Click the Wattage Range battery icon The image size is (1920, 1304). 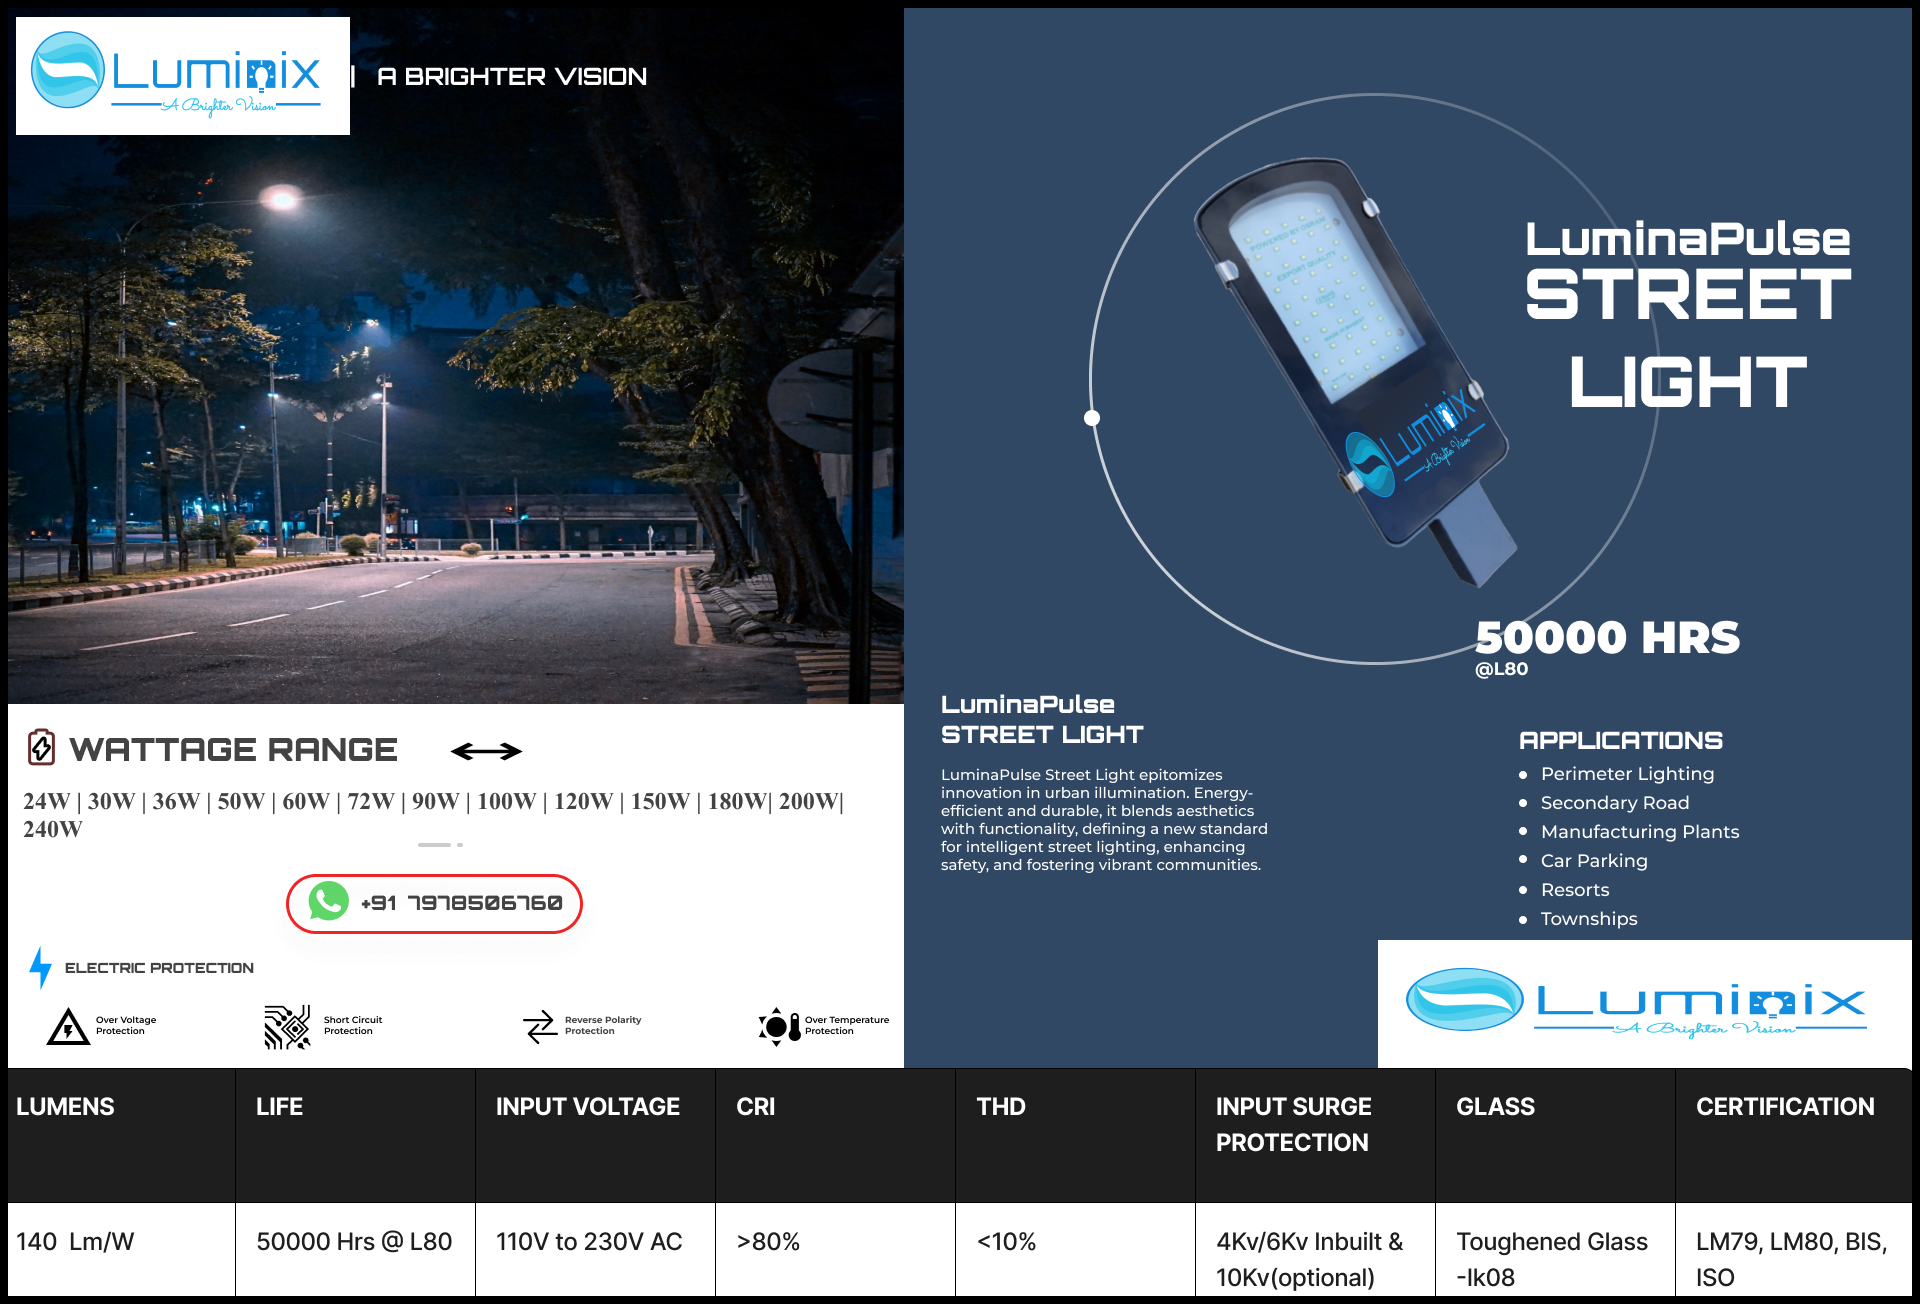coord(41,747)
